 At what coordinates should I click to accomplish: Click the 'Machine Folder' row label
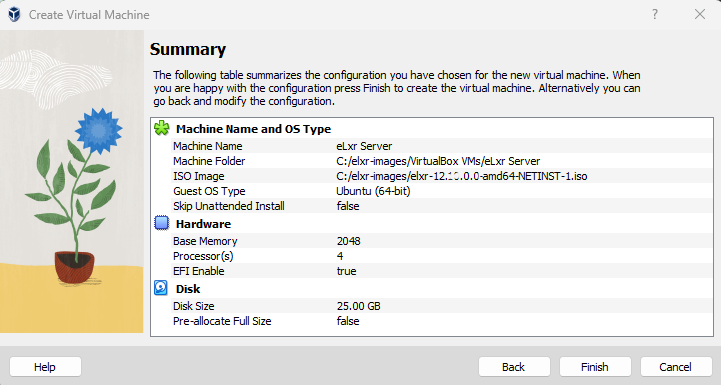click(x=209, y=161)
